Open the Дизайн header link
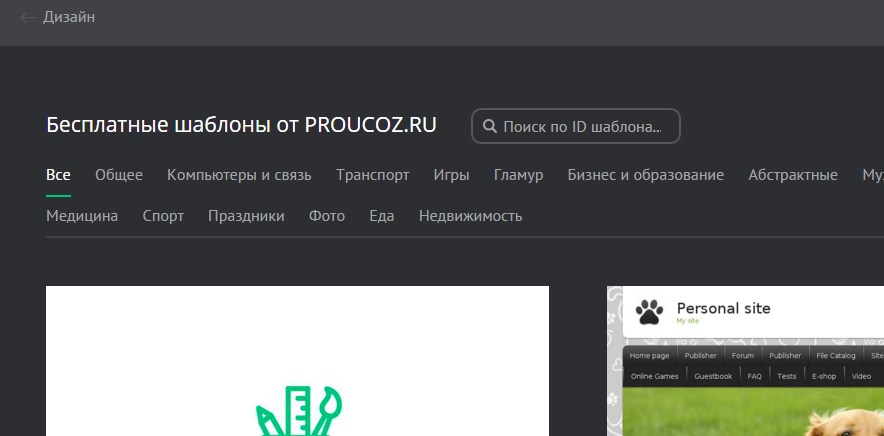This screenshot has height=436, width=884. tap(69, 17)
